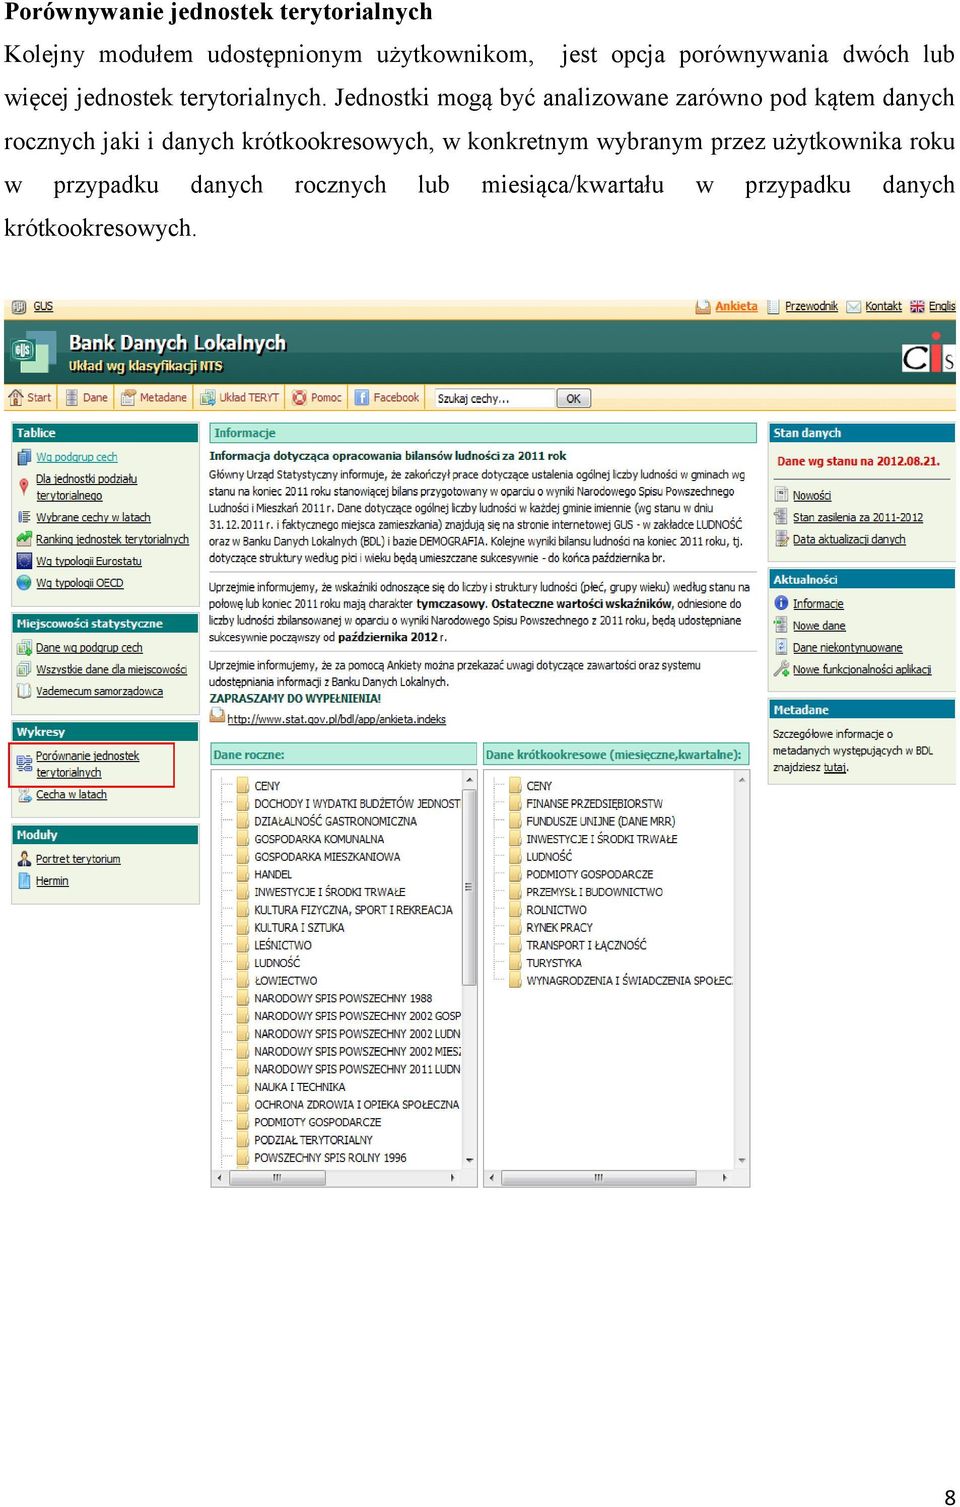Click the Wybrane cechy w latach icon
This screenshot has height=1507, width=960.
tap(24, 517)
